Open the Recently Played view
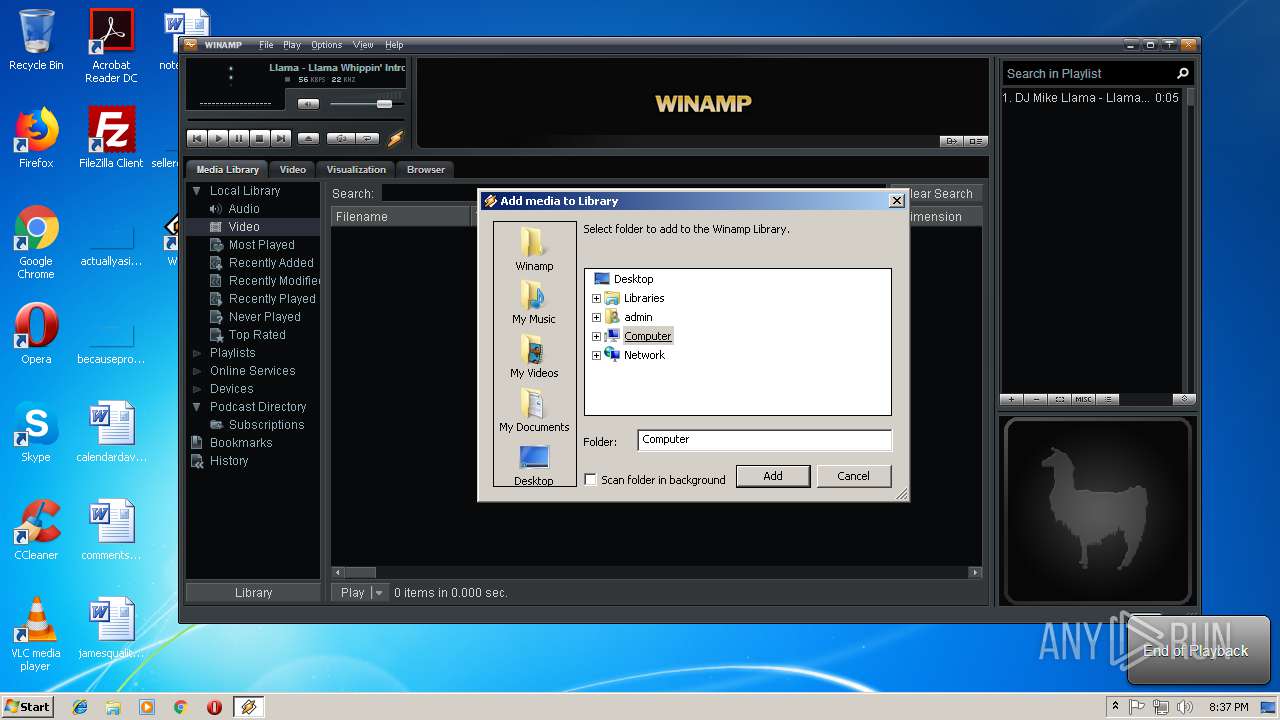 click(x=272, y=299)
